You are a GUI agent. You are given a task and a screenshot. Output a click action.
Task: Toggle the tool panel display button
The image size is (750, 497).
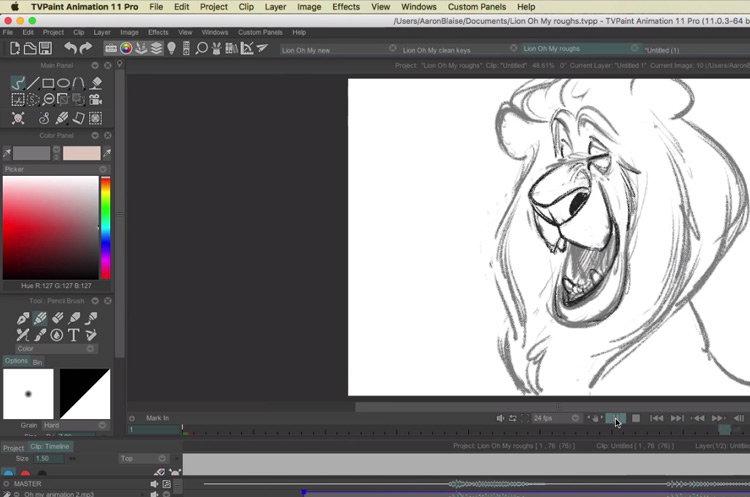coord(141,48)
